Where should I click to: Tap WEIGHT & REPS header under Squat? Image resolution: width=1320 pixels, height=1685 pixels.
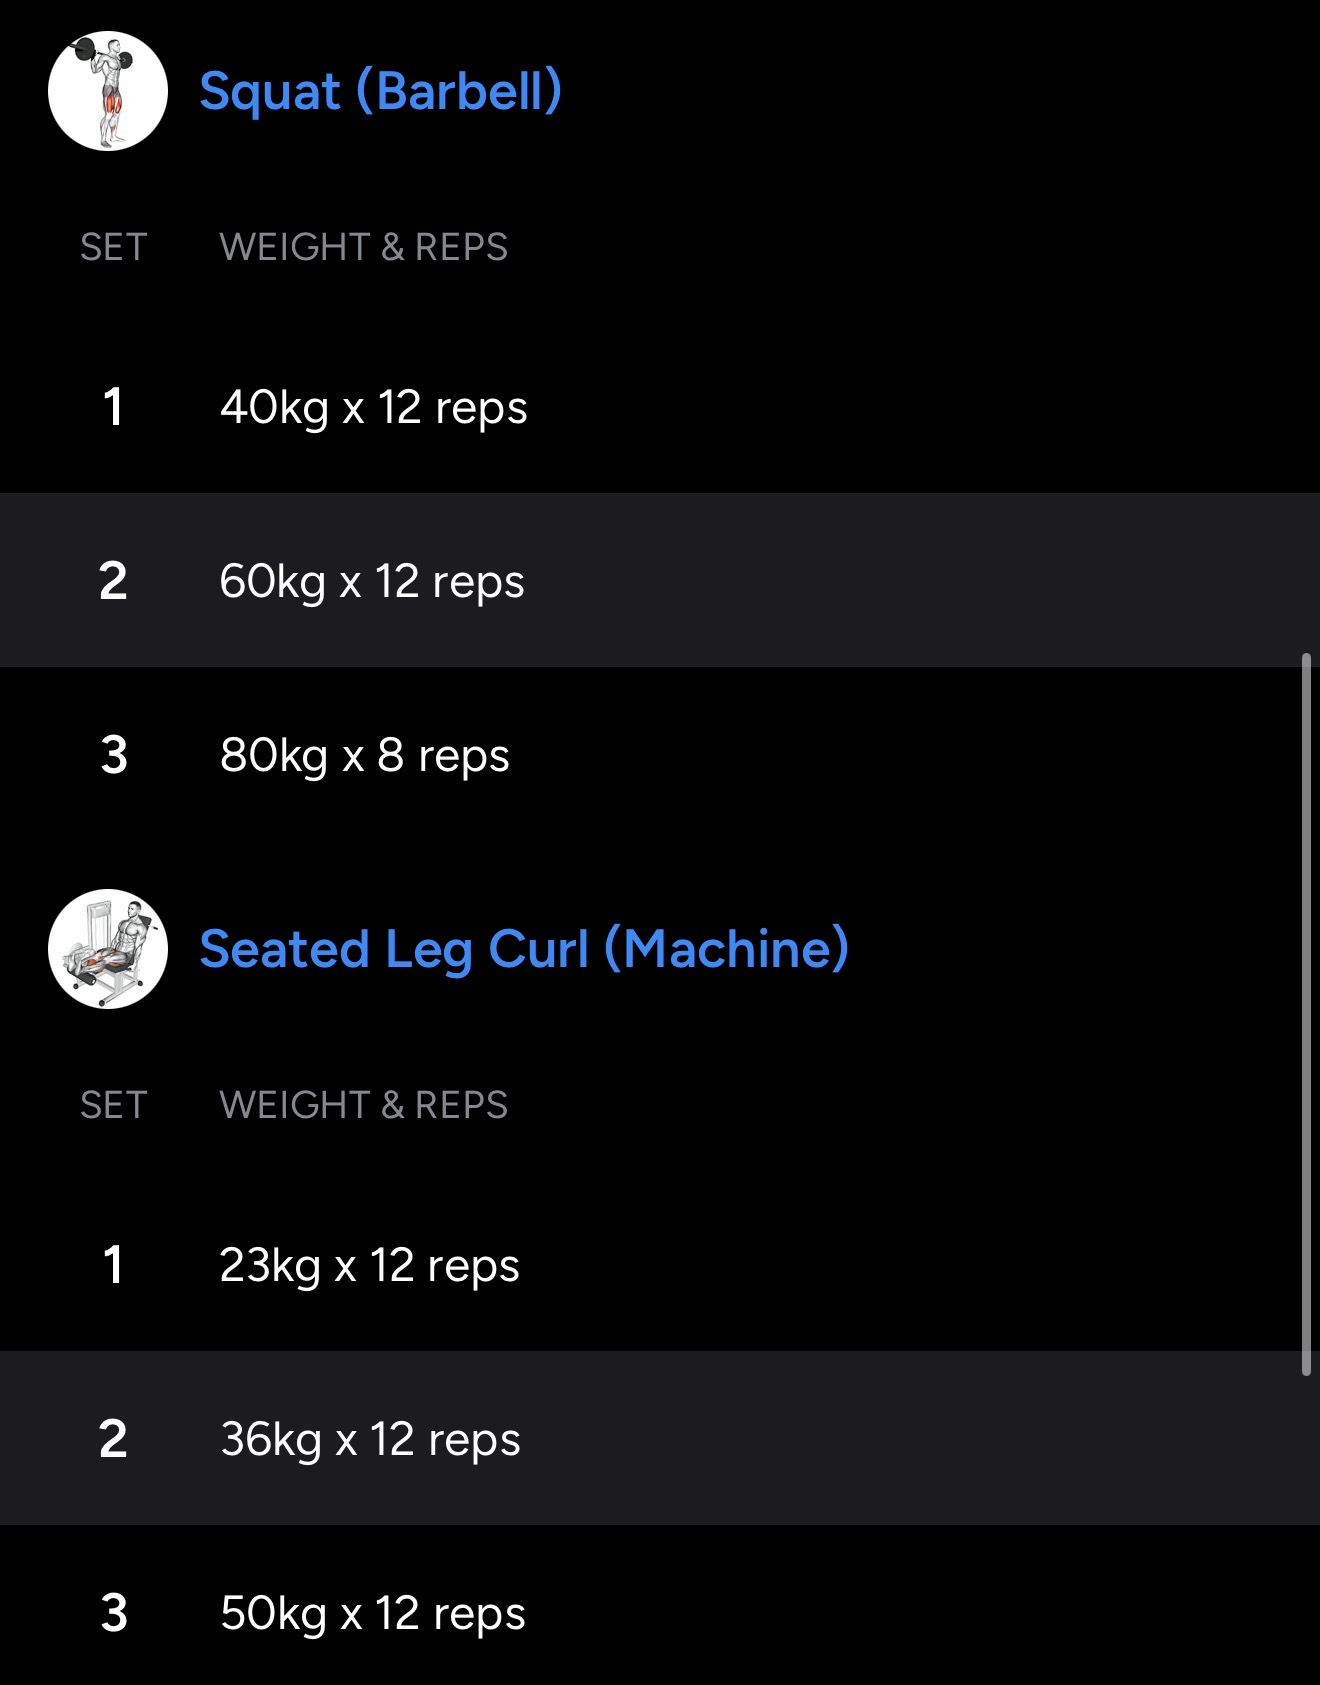(363, 247)
